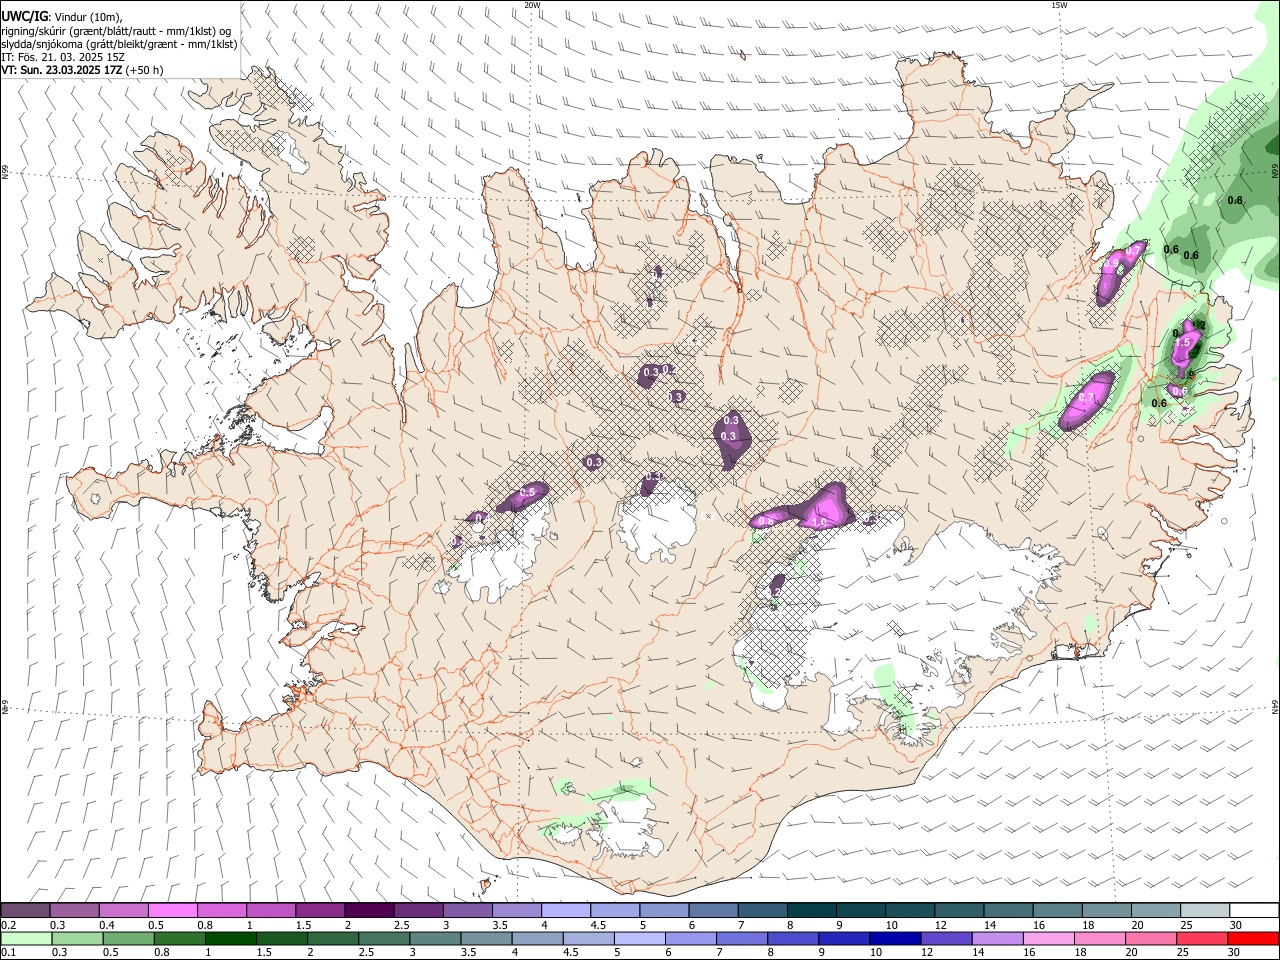Click the '0.2' label at start of upper scale
The height and width of the screenshot is (960, 1280).
click(x=9, y=925)
